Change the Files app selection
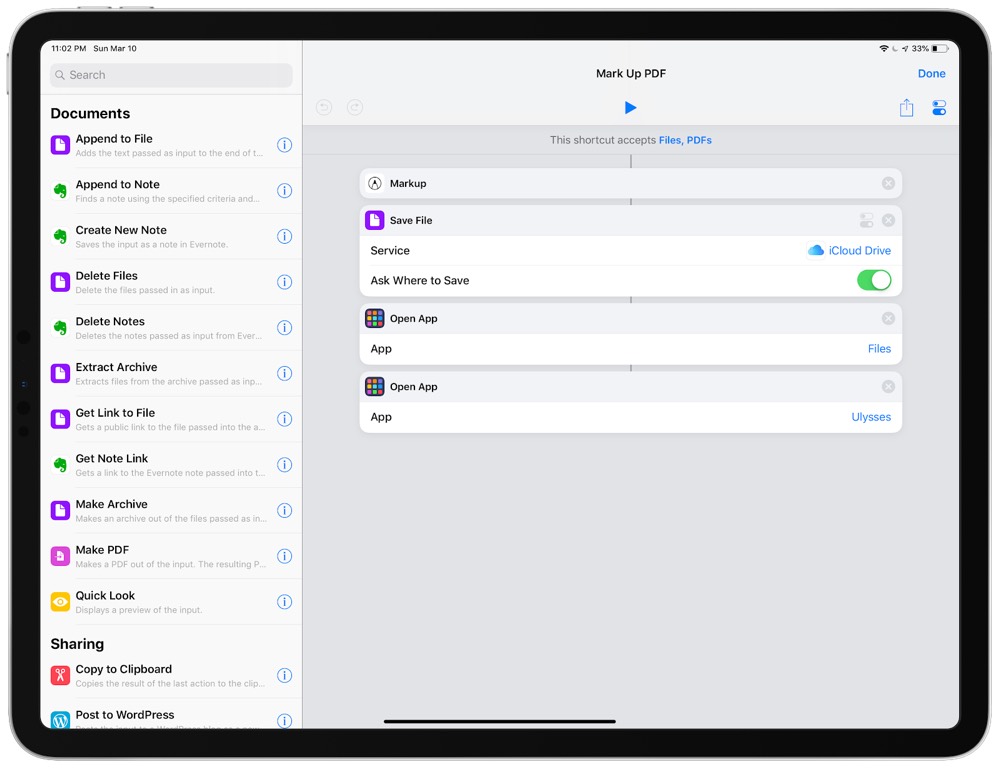 click(x=879, y=349)
